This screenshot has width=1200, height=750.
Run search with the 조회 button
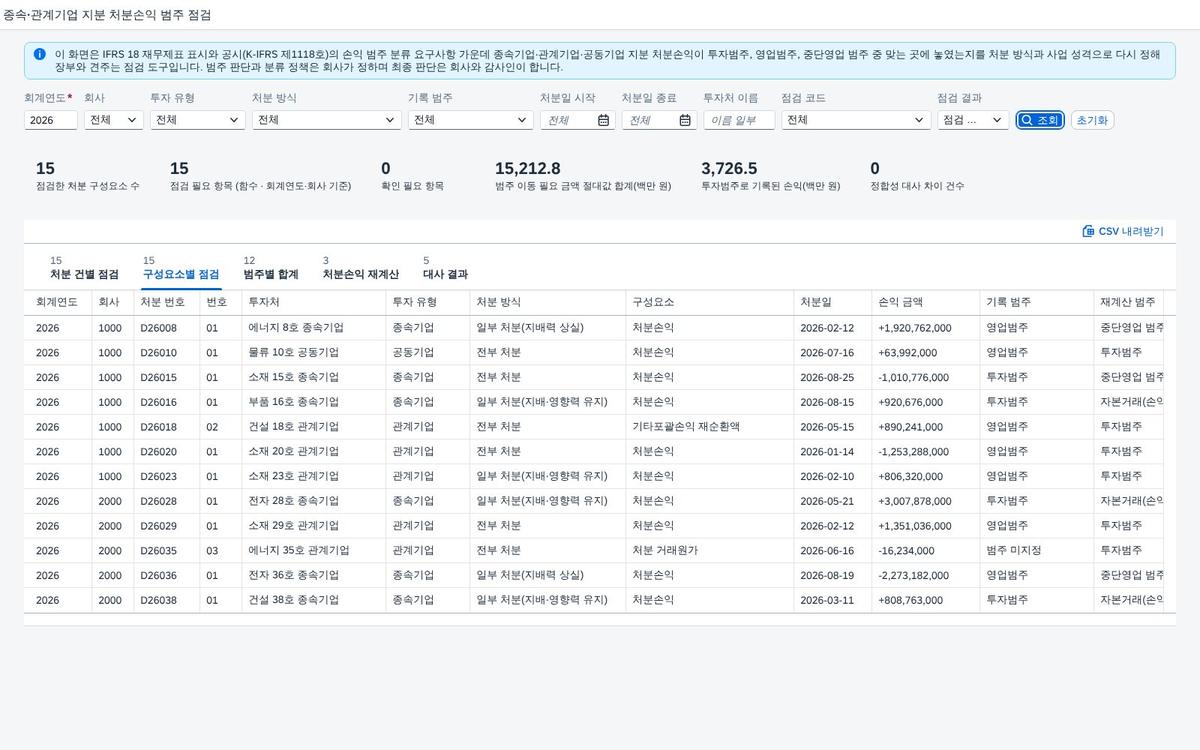coord(1040,120)
